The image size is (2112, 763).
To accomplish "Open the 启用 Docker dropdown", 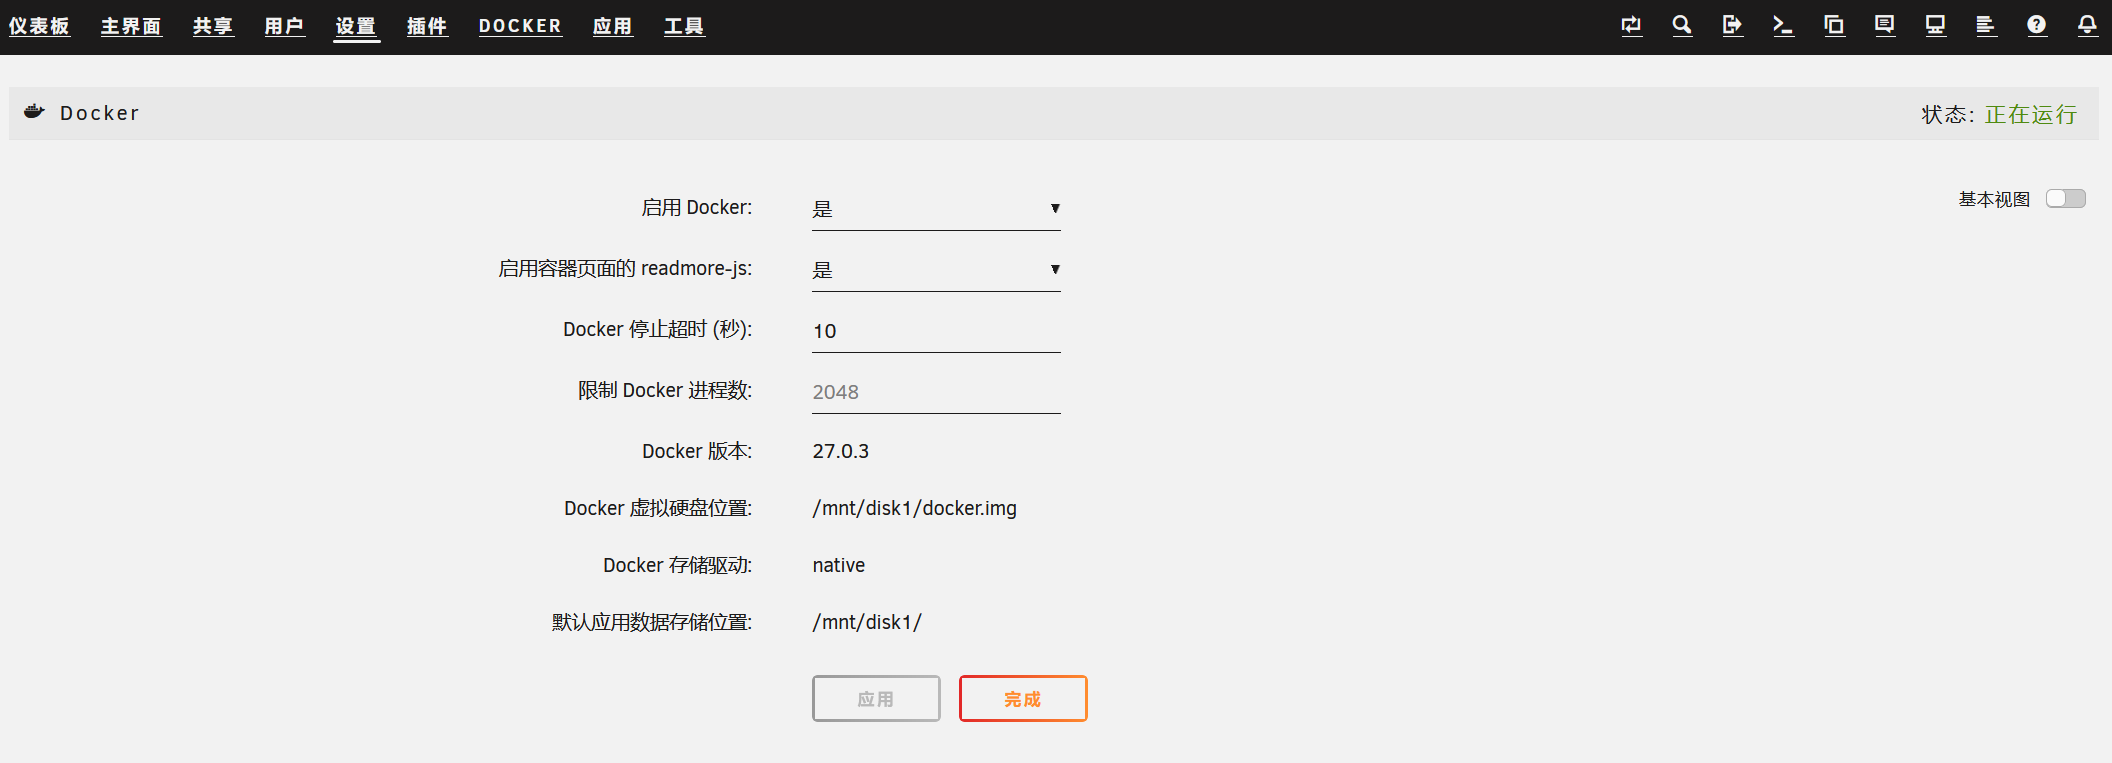I will click(936, 209).
